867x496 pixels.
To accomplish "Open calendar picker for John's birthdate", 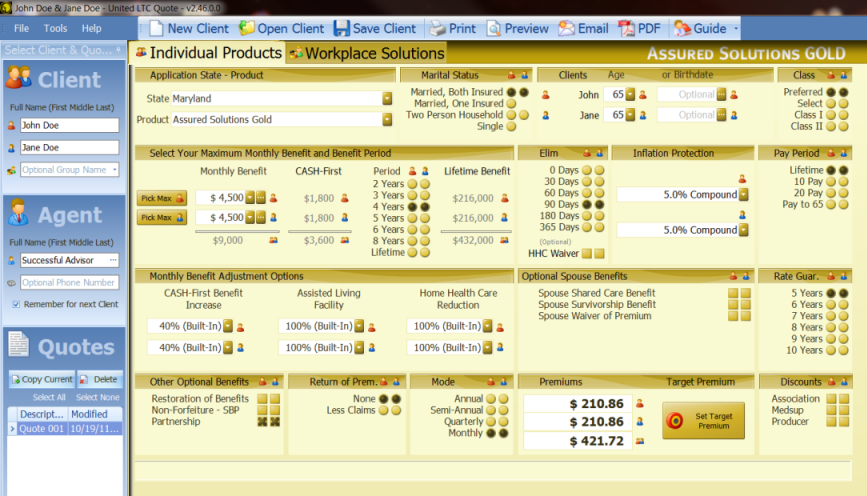I will click(721, 95).
